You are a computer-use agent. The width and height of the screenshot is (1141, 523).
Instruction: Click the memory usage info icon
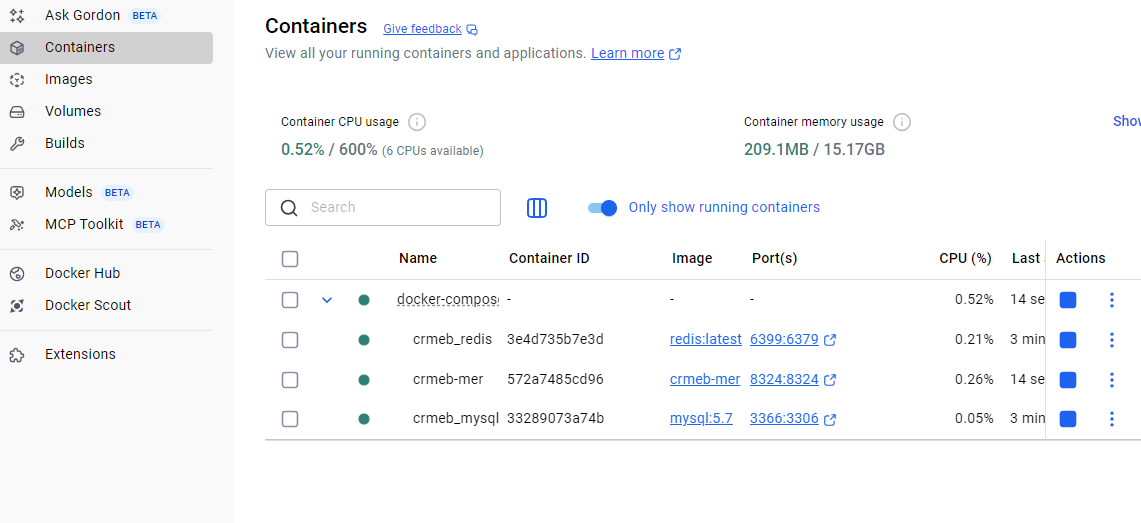(x=902, y=122)
